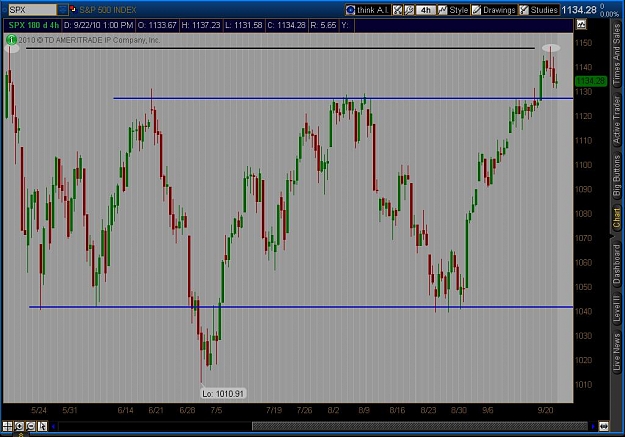Image resolution: width=625 pixels, height=437 pixels.
Task: Click the O: 1133.67 open value
Action: (157, 25)
